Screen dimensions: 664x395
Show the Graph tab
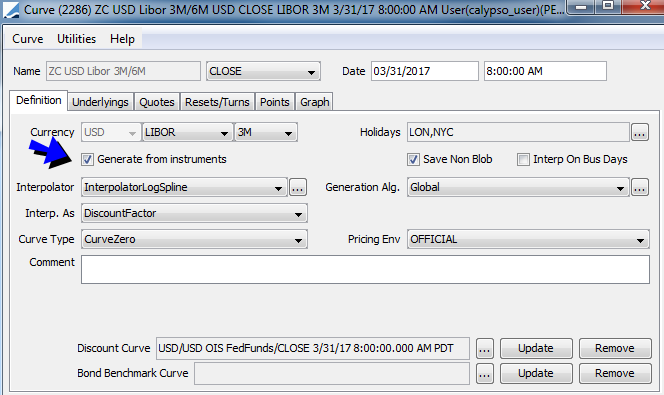click(315, 102)
